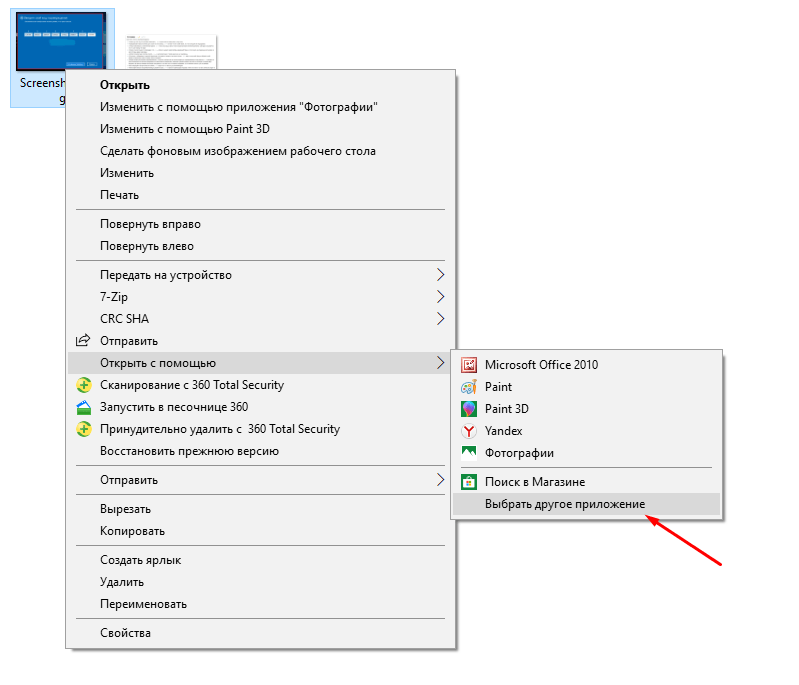Click the 360 sandbox icon
The height and width of the screenshot is (685, 799).
[x=84, y=407]
